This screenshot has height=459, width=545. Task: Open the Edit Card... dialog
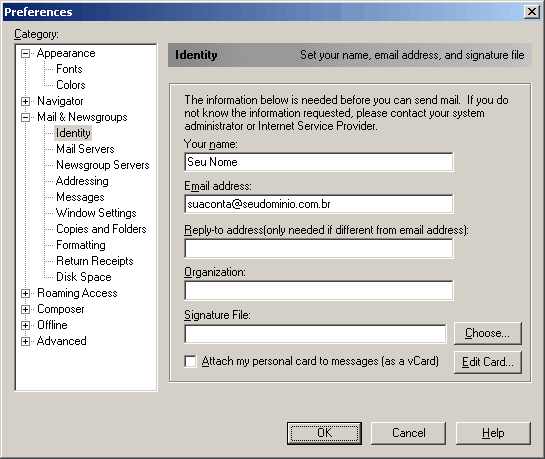point(488,362)
